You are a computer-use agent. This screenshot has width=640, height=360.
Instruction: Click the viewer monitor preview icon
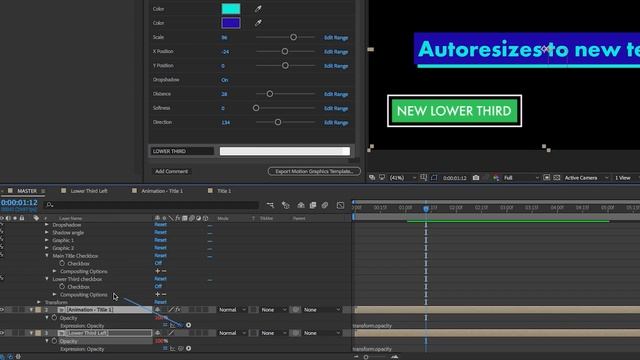[x=382, y=178]
